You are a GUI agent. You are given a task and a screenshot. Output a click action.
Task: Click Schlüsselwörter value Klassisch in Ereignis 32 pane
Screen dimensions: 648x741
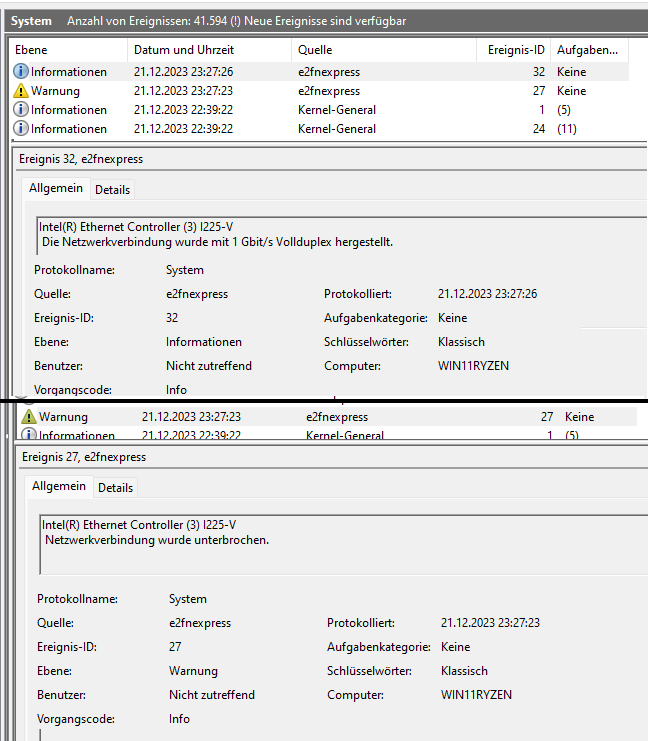click(x=461, y=342)
